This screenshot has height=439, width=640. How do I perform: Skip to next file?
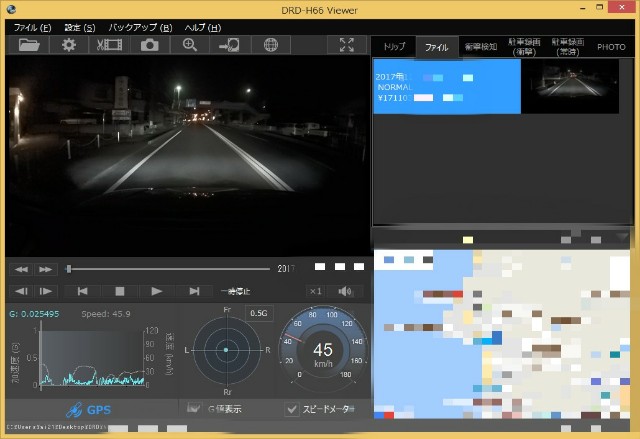(x=194, y=291)
